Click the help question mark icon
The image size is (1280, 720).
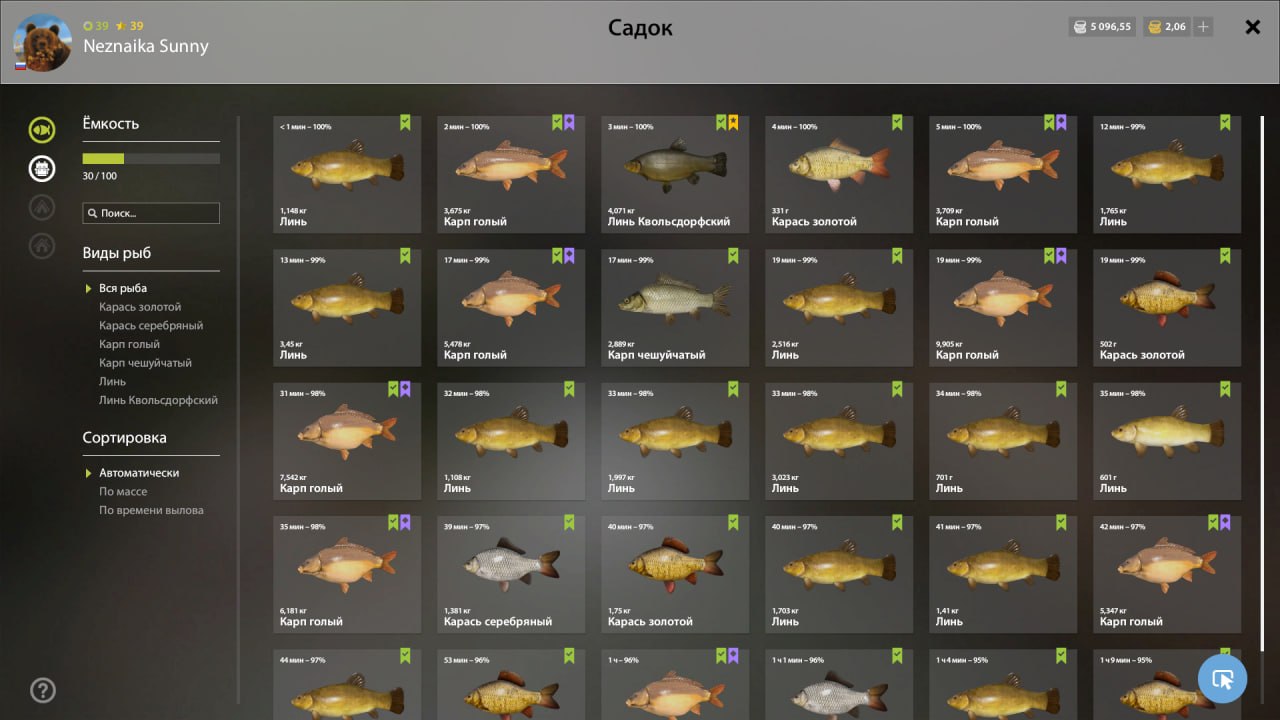(43, 690)
